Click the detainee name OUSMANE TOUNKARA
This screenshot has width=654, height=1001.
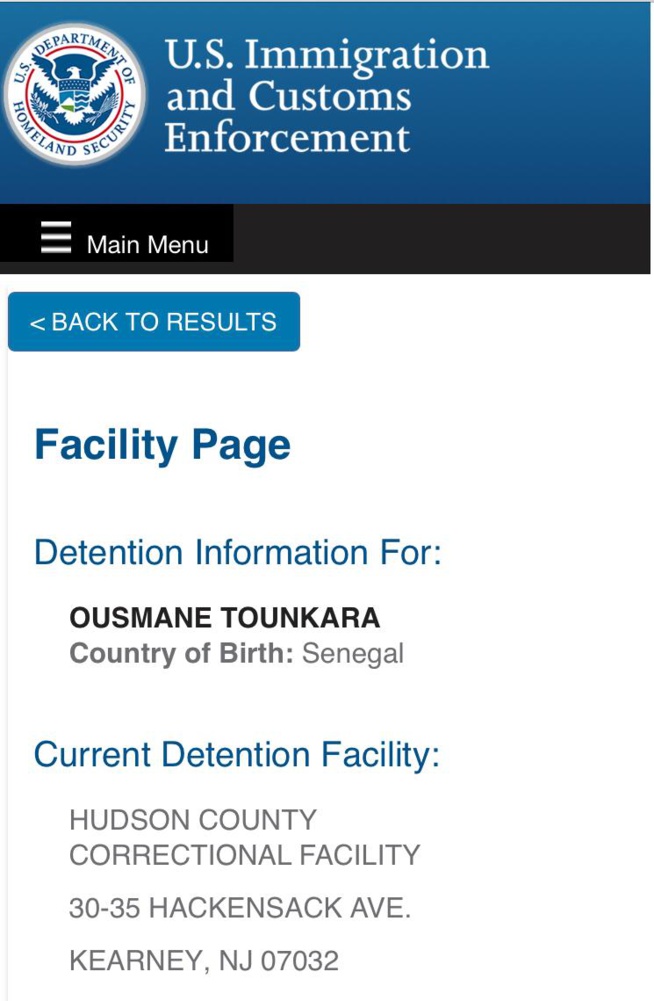click(225, 617)
